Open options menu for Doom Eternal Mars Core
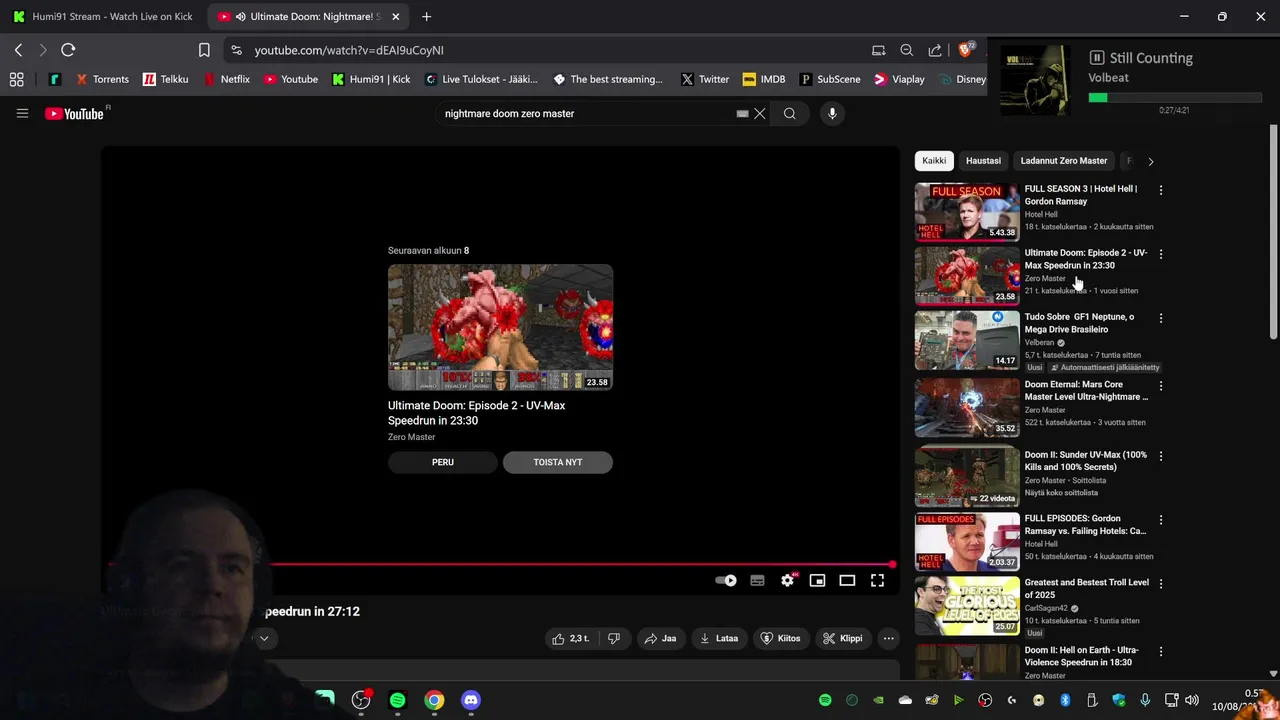Screen dimensions: 1280x720 pos(1161,385)
